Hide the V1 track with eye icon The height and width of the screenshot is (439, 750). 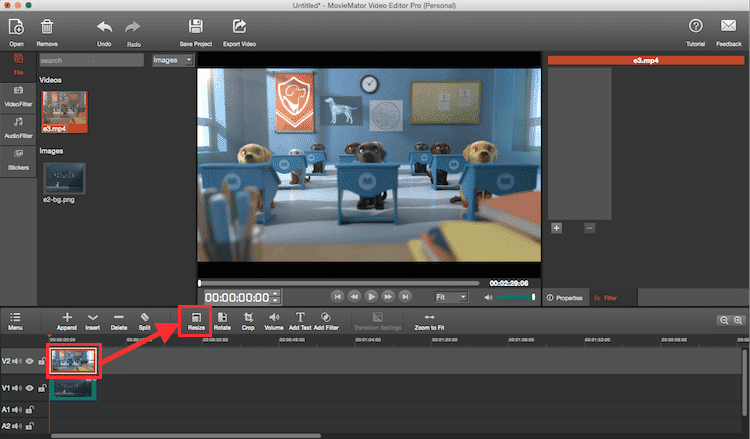tap(30, 388)
